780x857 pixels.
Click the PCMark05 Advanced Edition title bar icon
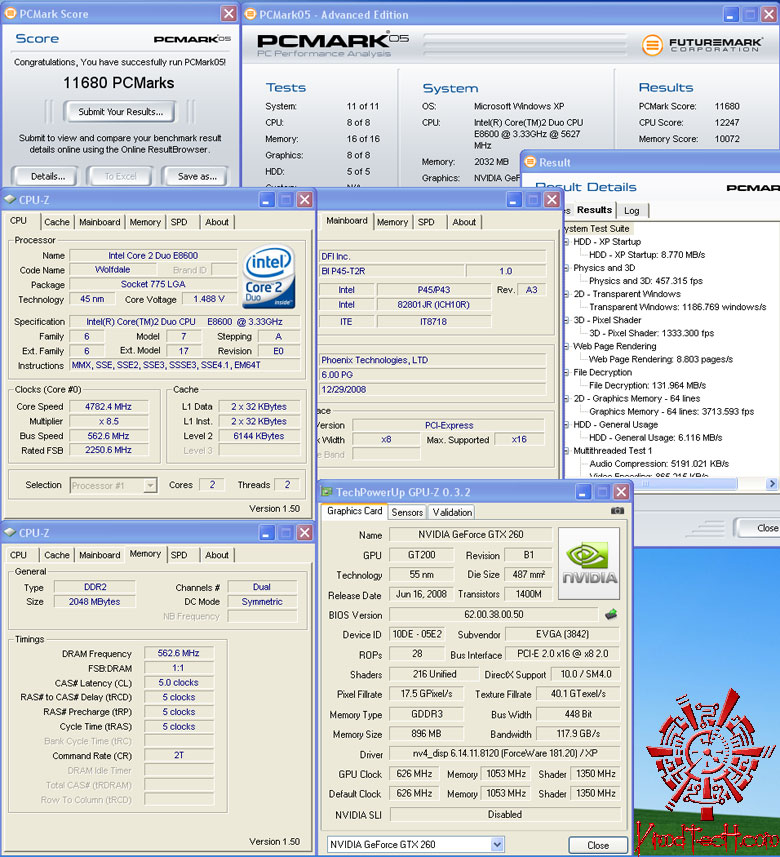pyautogui.click(x=250, y=14)
